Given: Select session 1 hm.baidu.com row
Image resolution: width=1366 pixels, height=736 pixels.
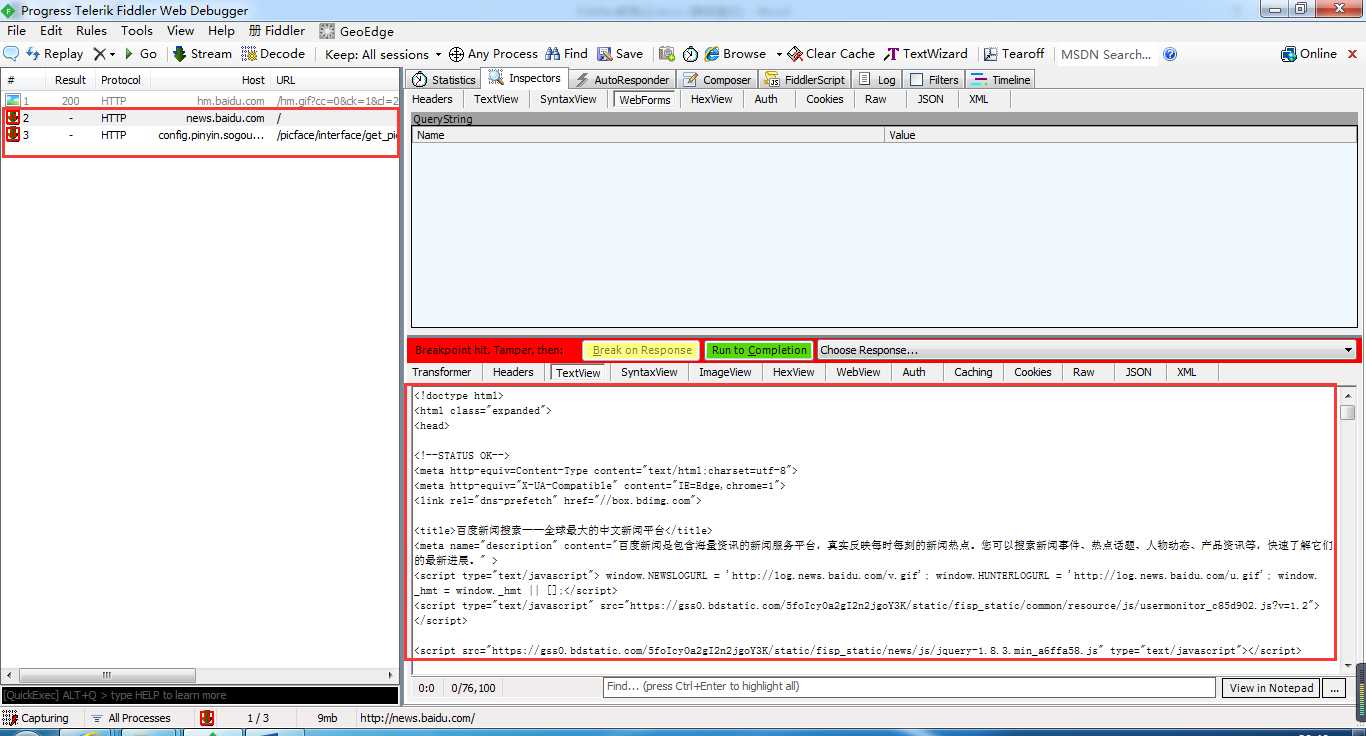Looking at the screenshot, I should coord(200,101).
